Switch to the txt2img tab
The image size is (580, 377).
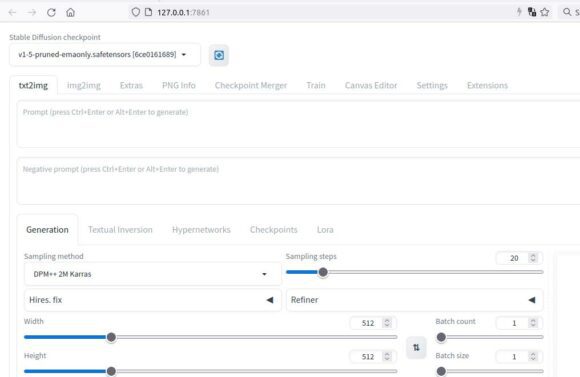[33, 85]
